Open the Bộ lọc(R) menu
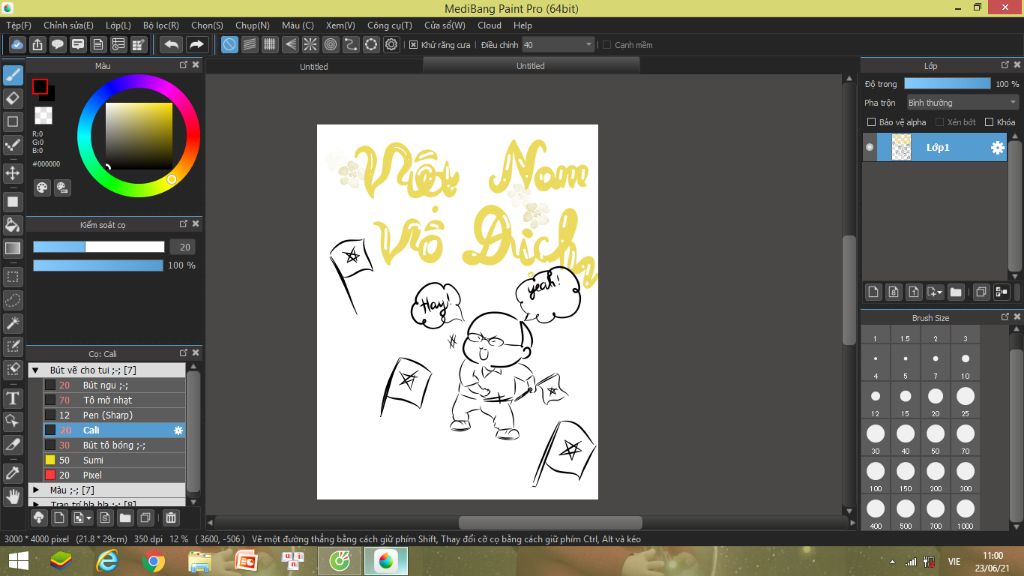 (x=161, y=25)
